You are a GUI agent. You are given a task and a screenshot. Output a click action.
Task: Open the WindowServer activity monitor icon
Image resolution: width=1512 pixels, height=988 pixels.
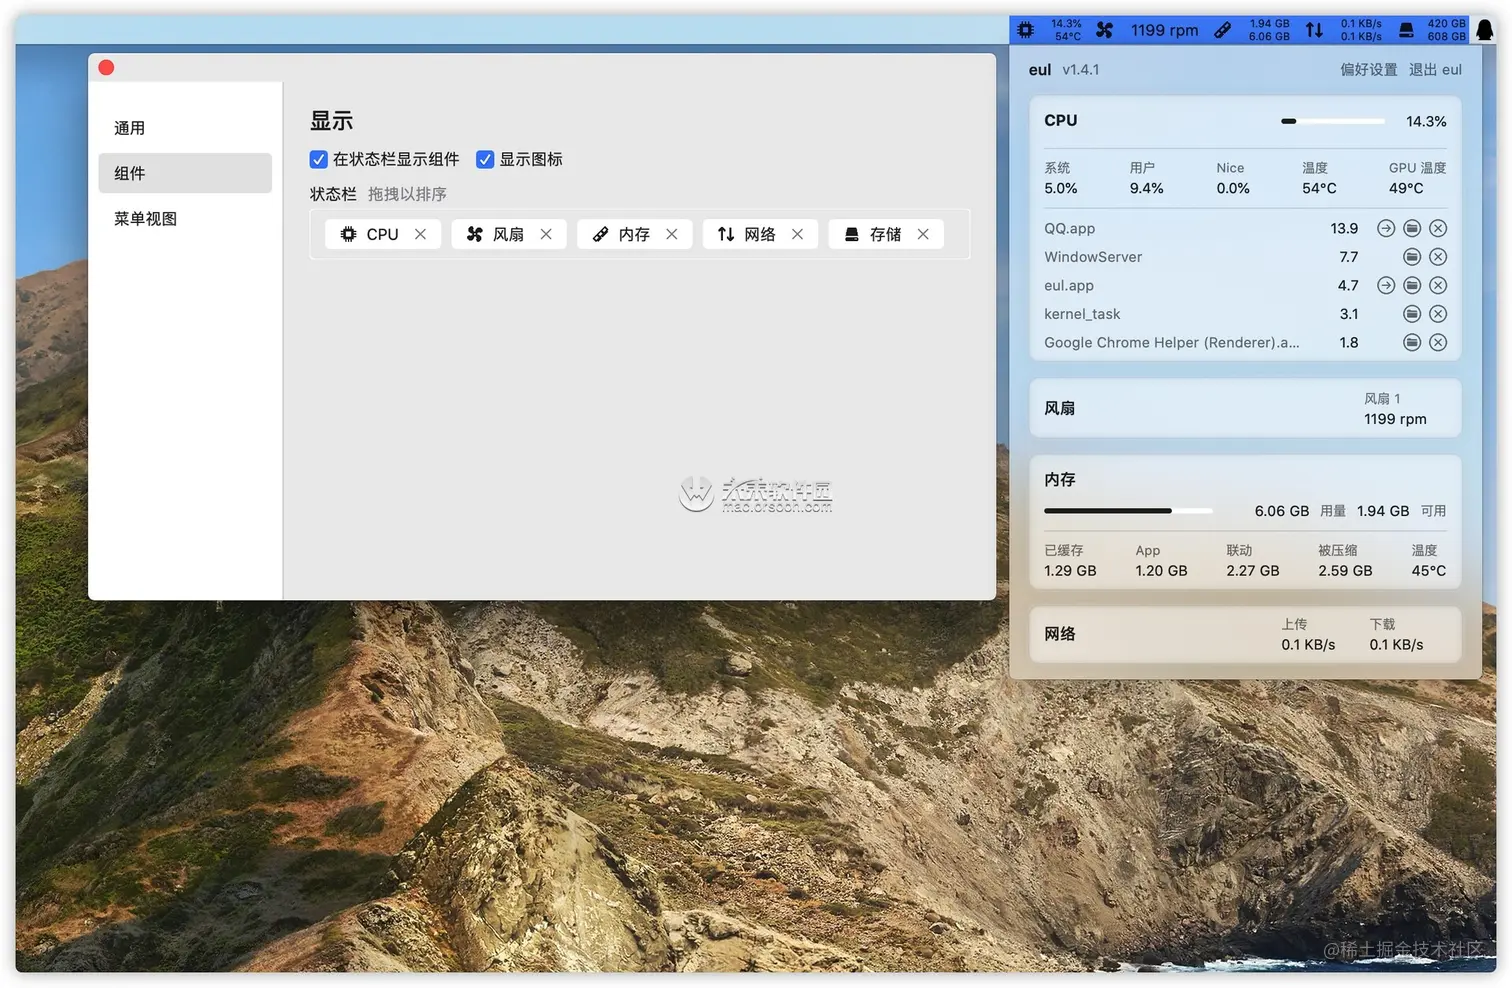(x=1412, y=257)
